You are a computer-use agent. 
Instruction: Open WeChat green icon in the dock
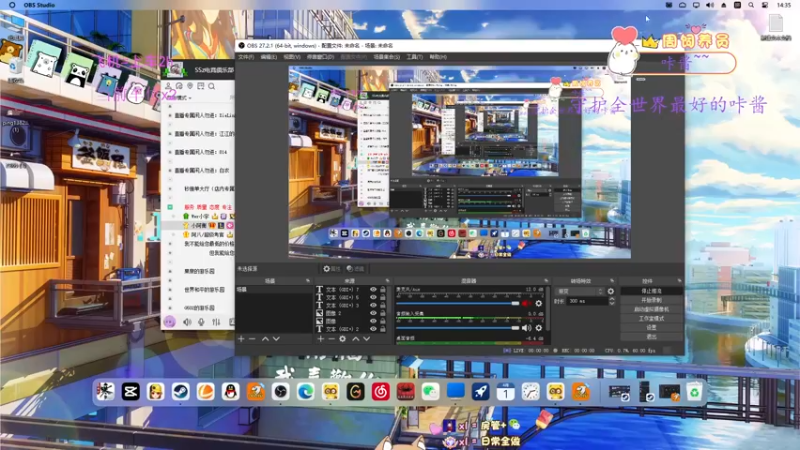pyautogui.click(x=430, y=392)
